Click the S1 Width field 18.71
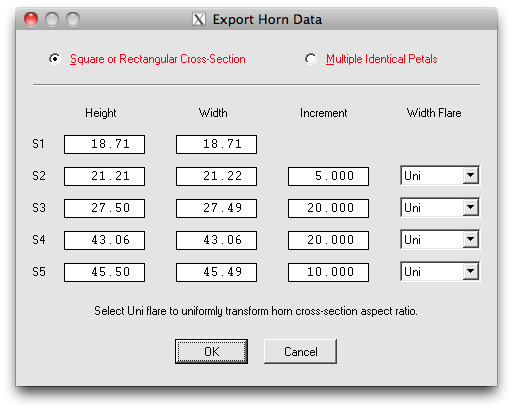Viewport: 513px width, 410px height. [x=216, y=144]
